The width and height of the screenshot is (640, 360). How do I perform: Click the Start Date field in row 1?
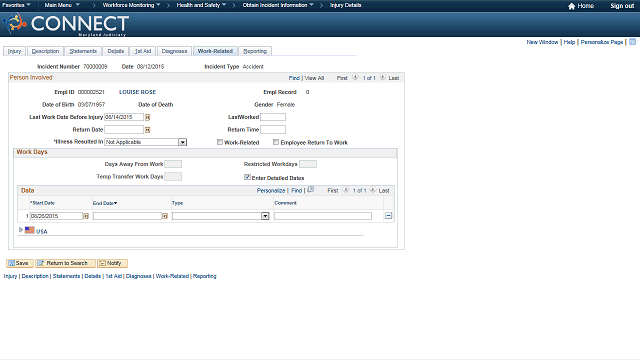(56, 216)
